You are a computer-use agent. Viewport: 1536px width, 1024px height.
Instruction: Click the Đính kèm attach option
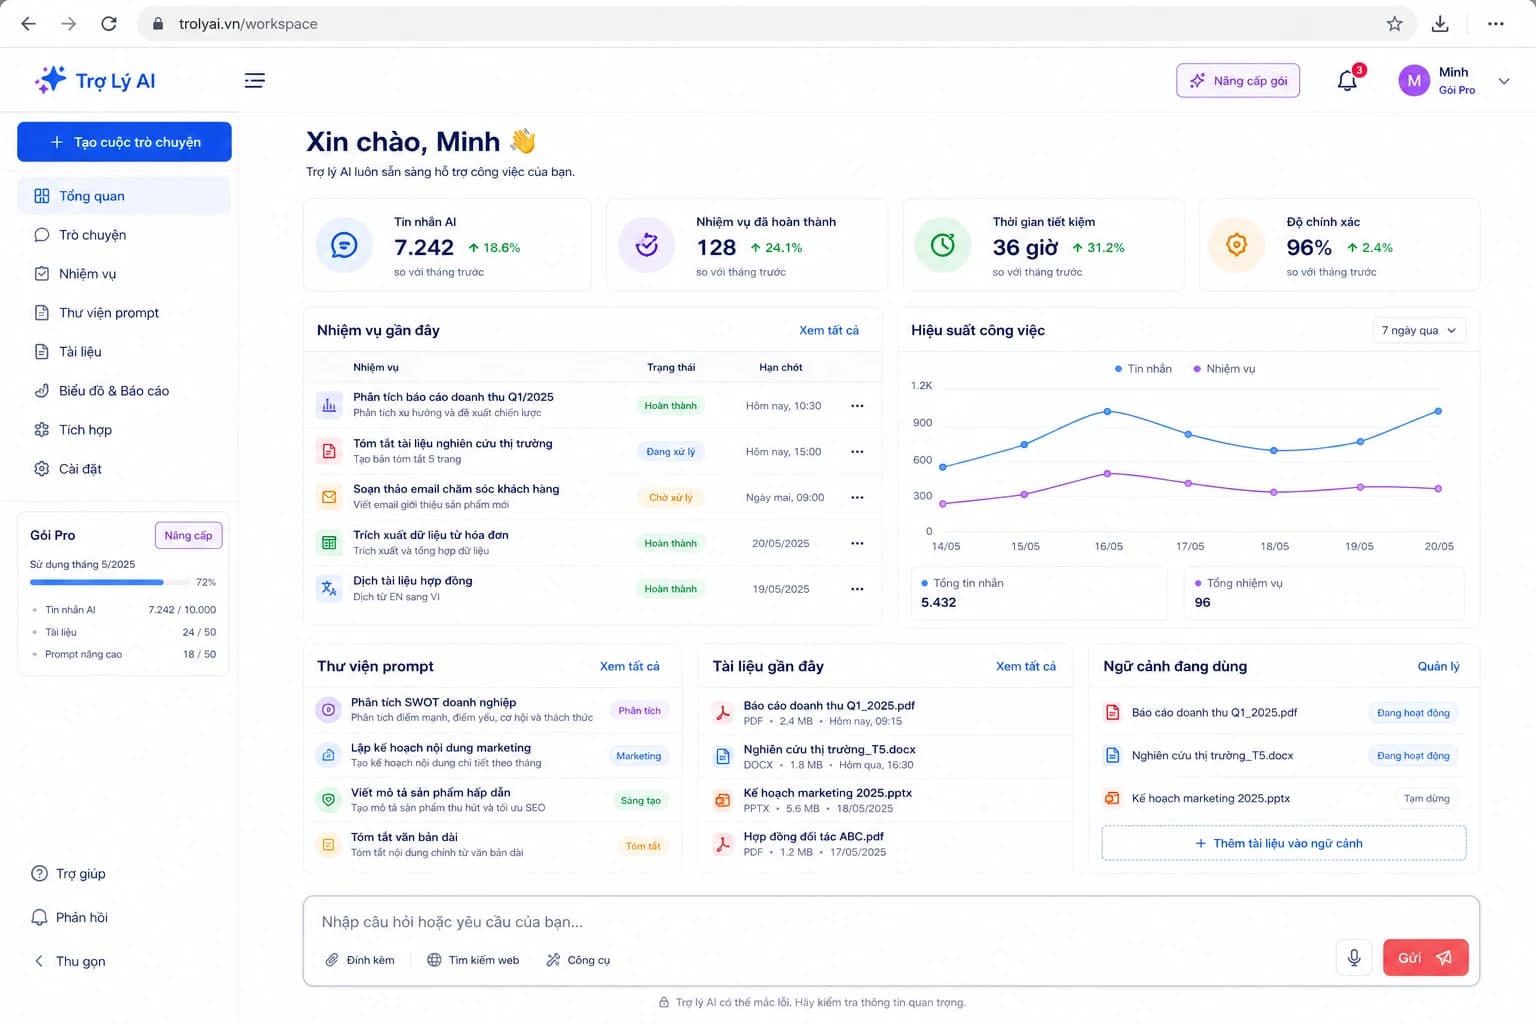pyautogui.click(x=360, y=960)
